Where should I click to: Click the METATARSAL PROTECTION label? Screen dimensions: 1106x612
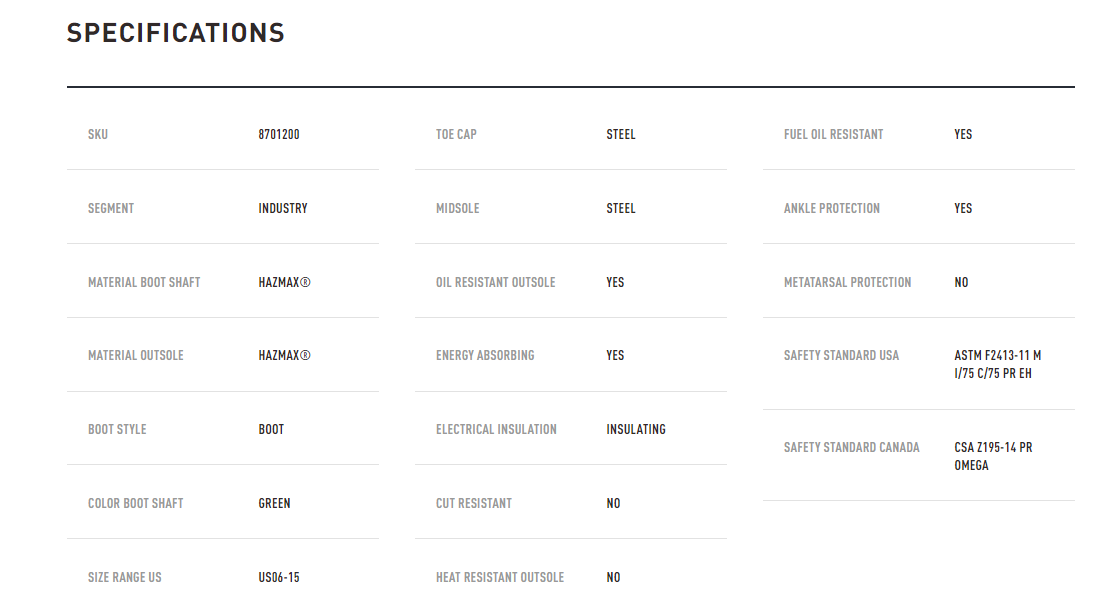847,283
